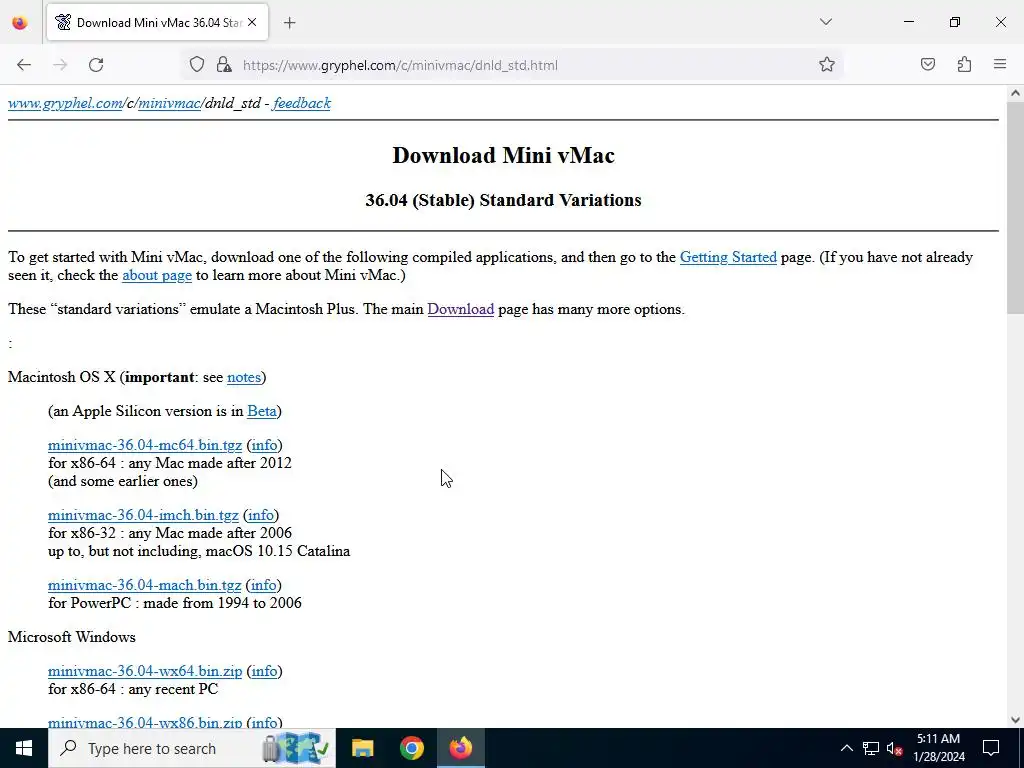Show hidden system tray icons

click(x=846, y=748)
